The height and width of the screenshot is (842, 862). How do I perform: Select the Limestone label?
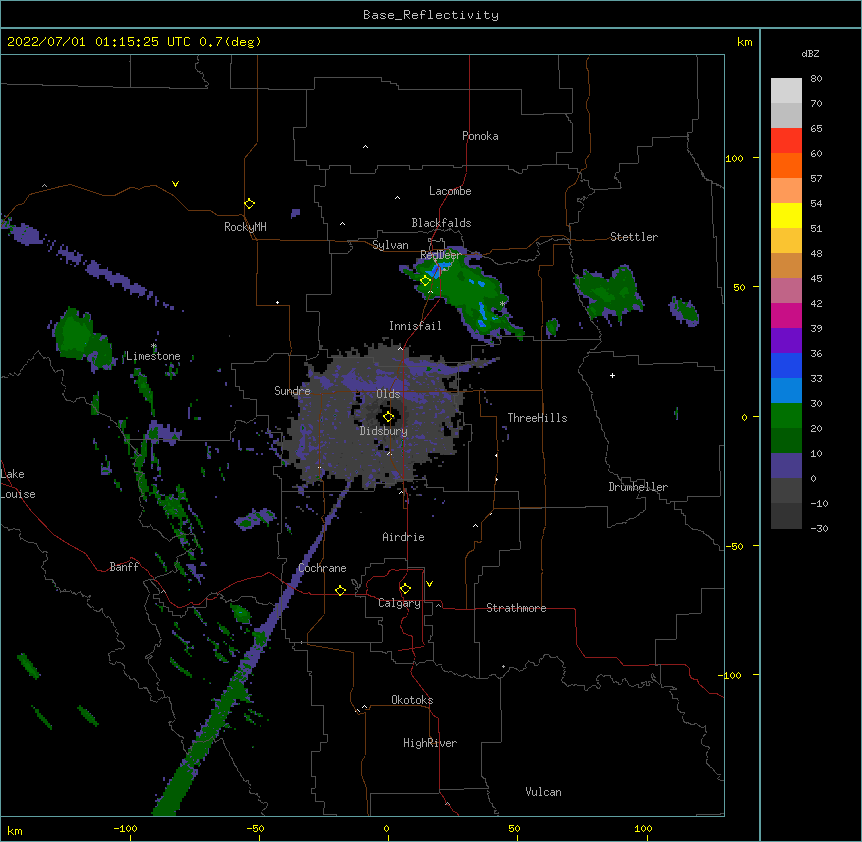coord(153,356)
